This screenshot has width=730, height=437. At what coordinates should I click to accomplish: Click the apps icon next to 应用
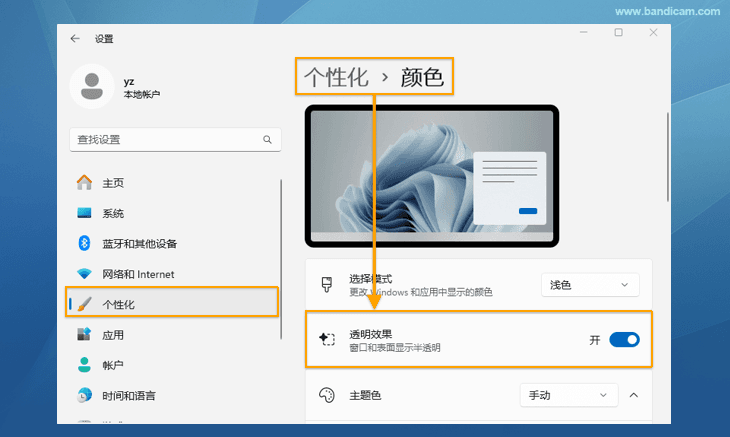84,334
